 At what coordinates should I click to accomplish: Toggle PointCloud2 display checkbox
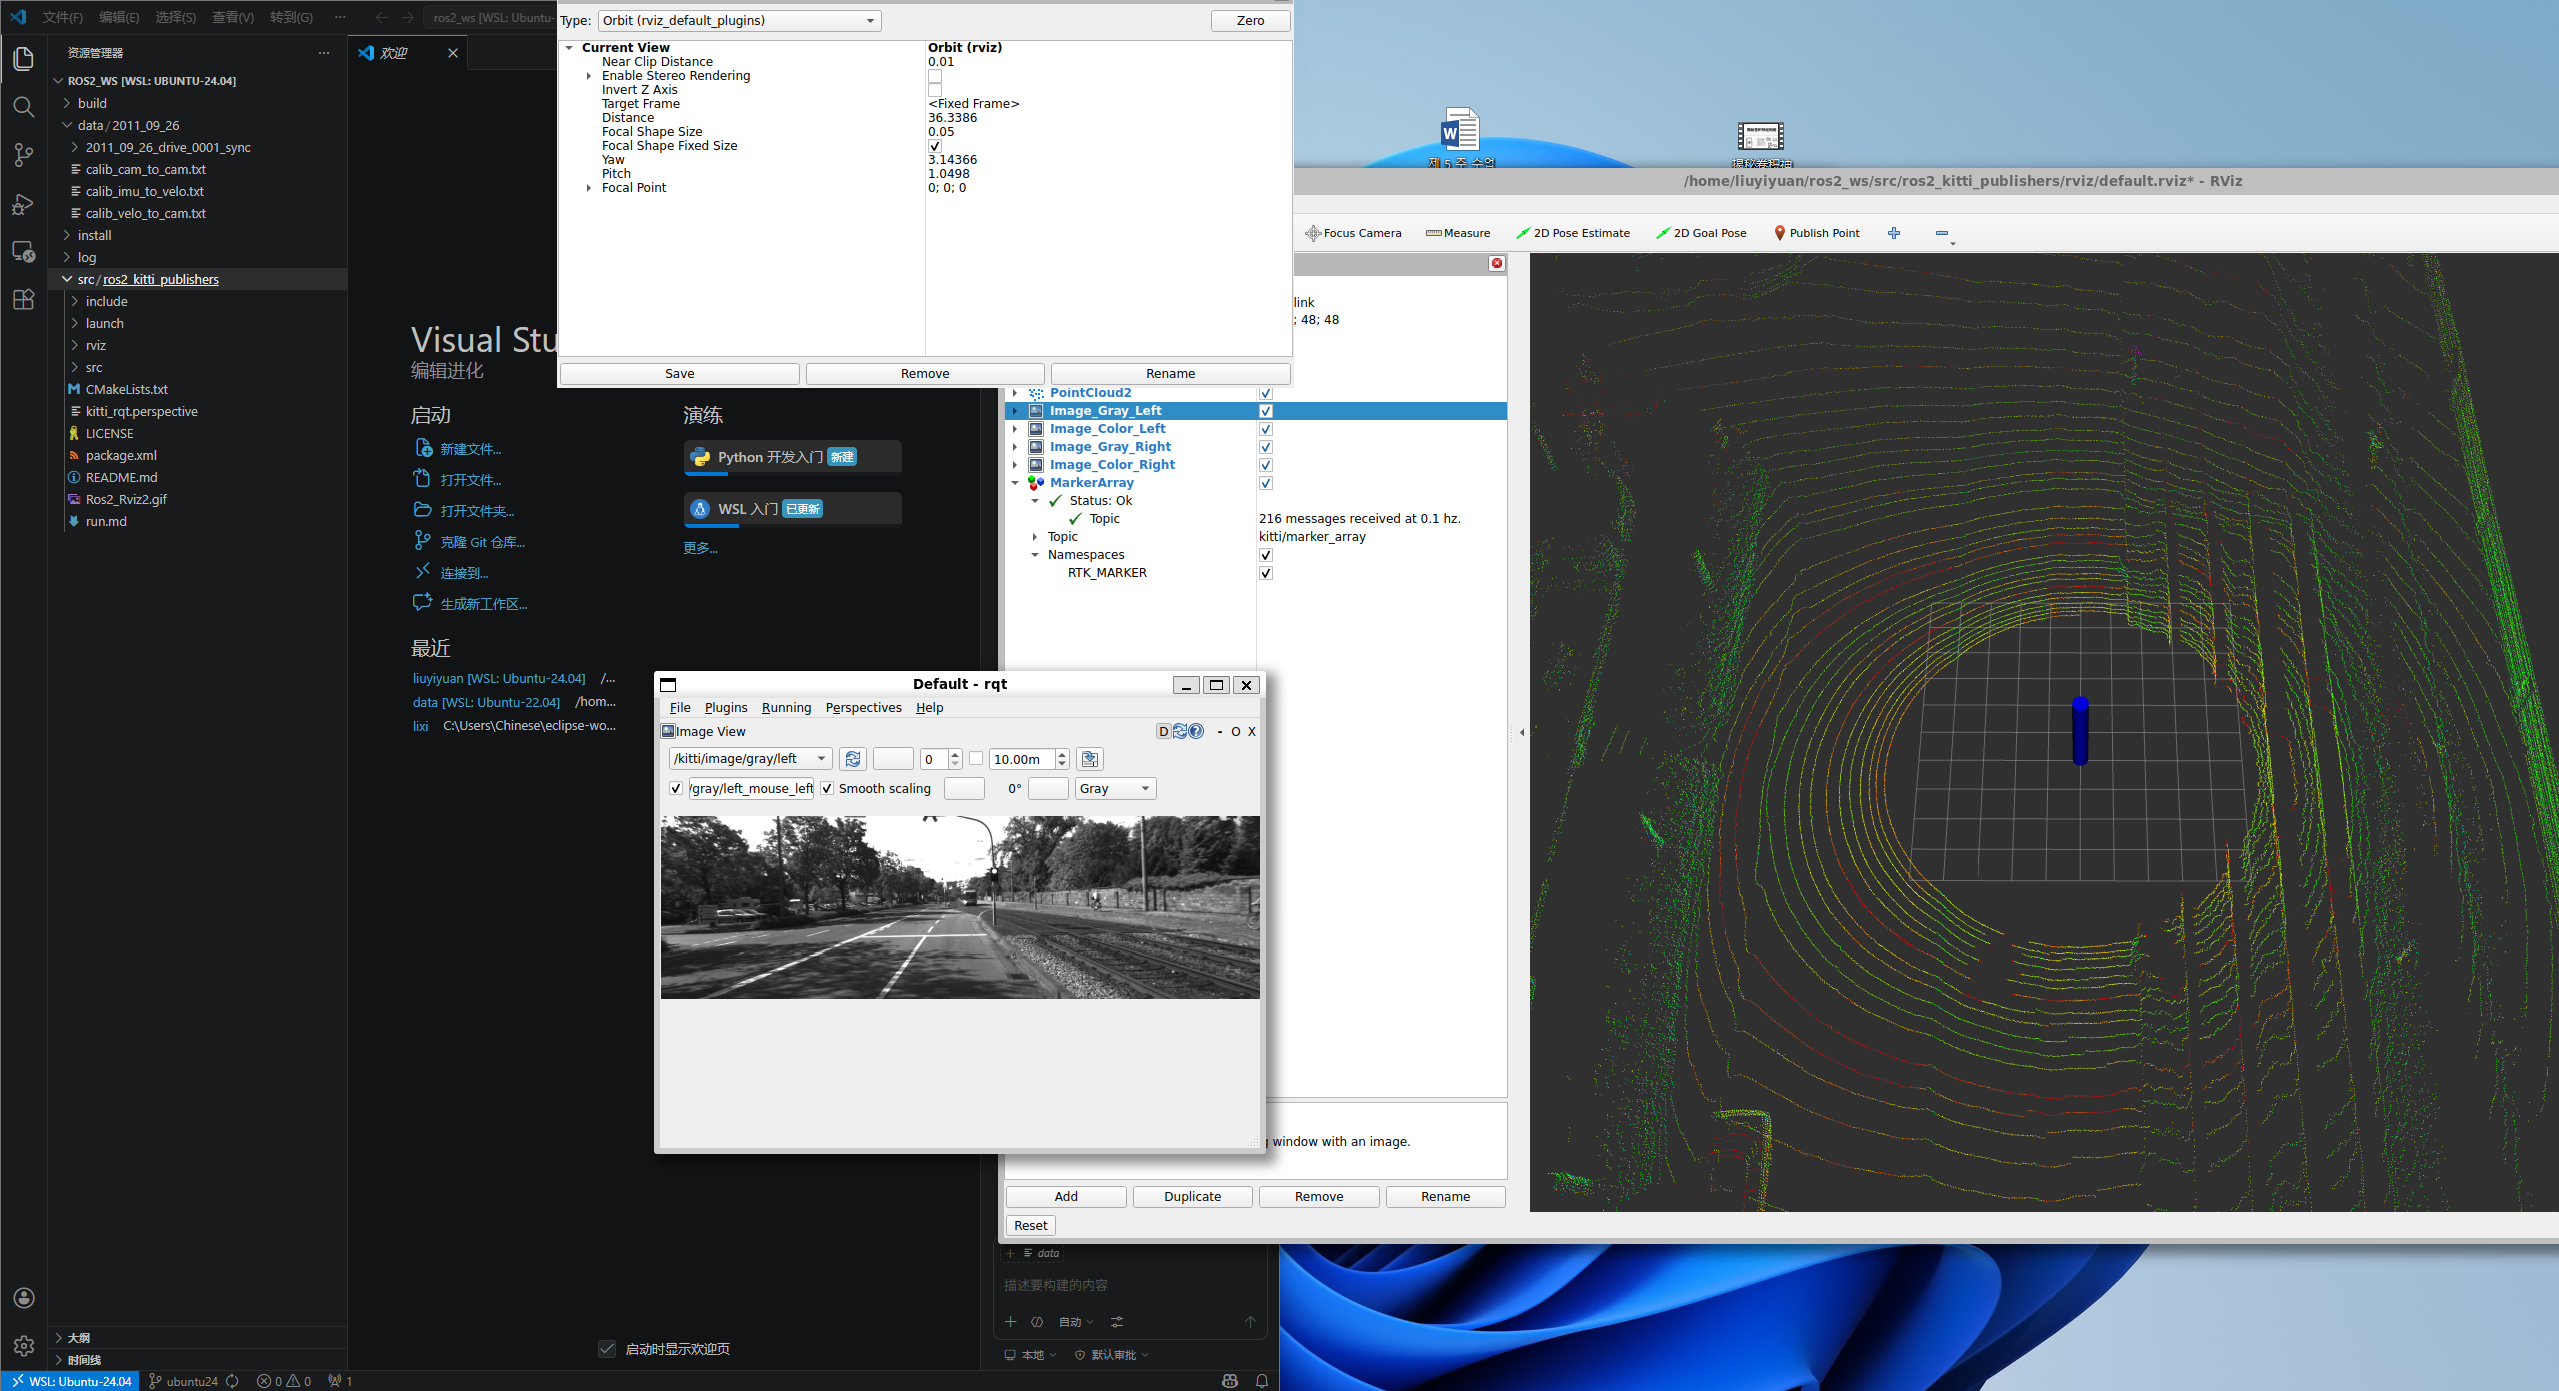(x=1266, y=393)
